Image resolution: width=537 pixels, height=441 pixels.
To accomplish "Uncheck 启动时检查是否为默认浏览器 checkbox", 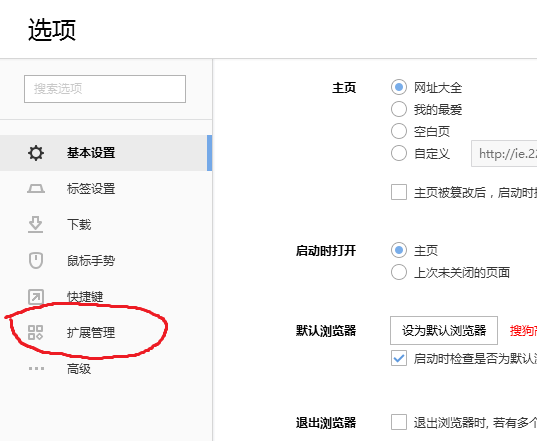I will [399, 358].
